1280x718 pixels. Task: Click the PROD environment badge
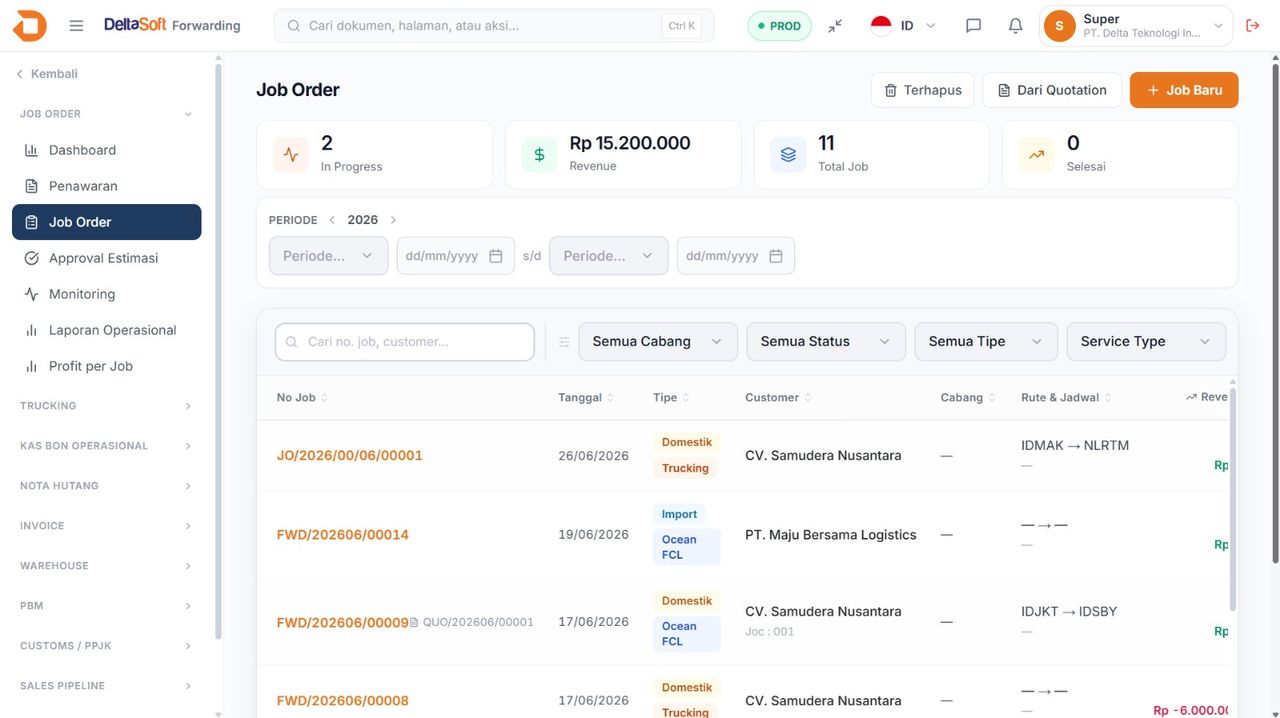tap(780, 26)
